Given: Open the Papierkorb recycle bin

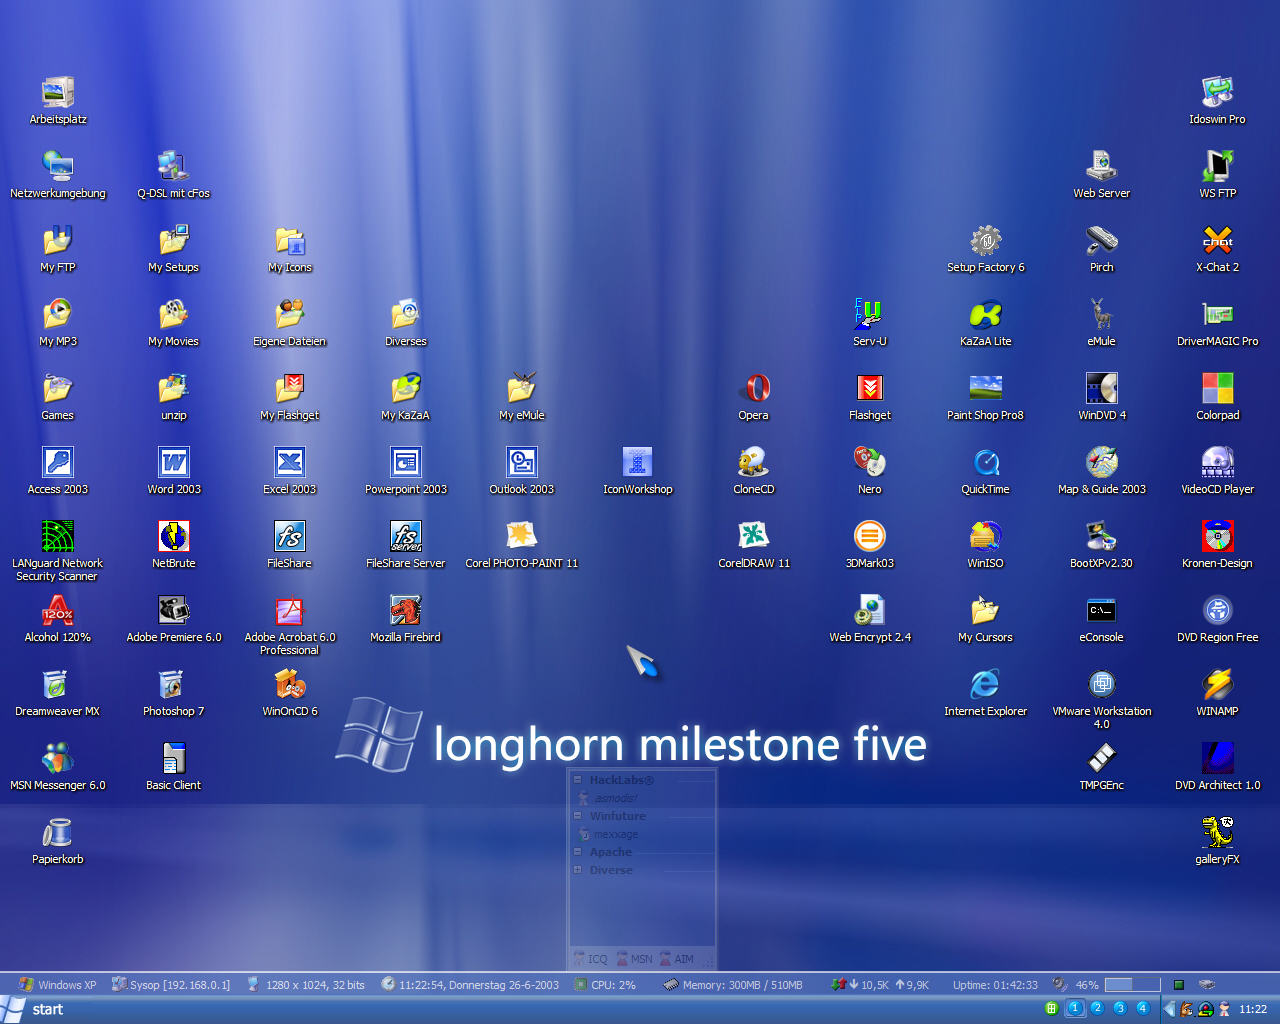Looking at the screenshot, I should 57,833.
